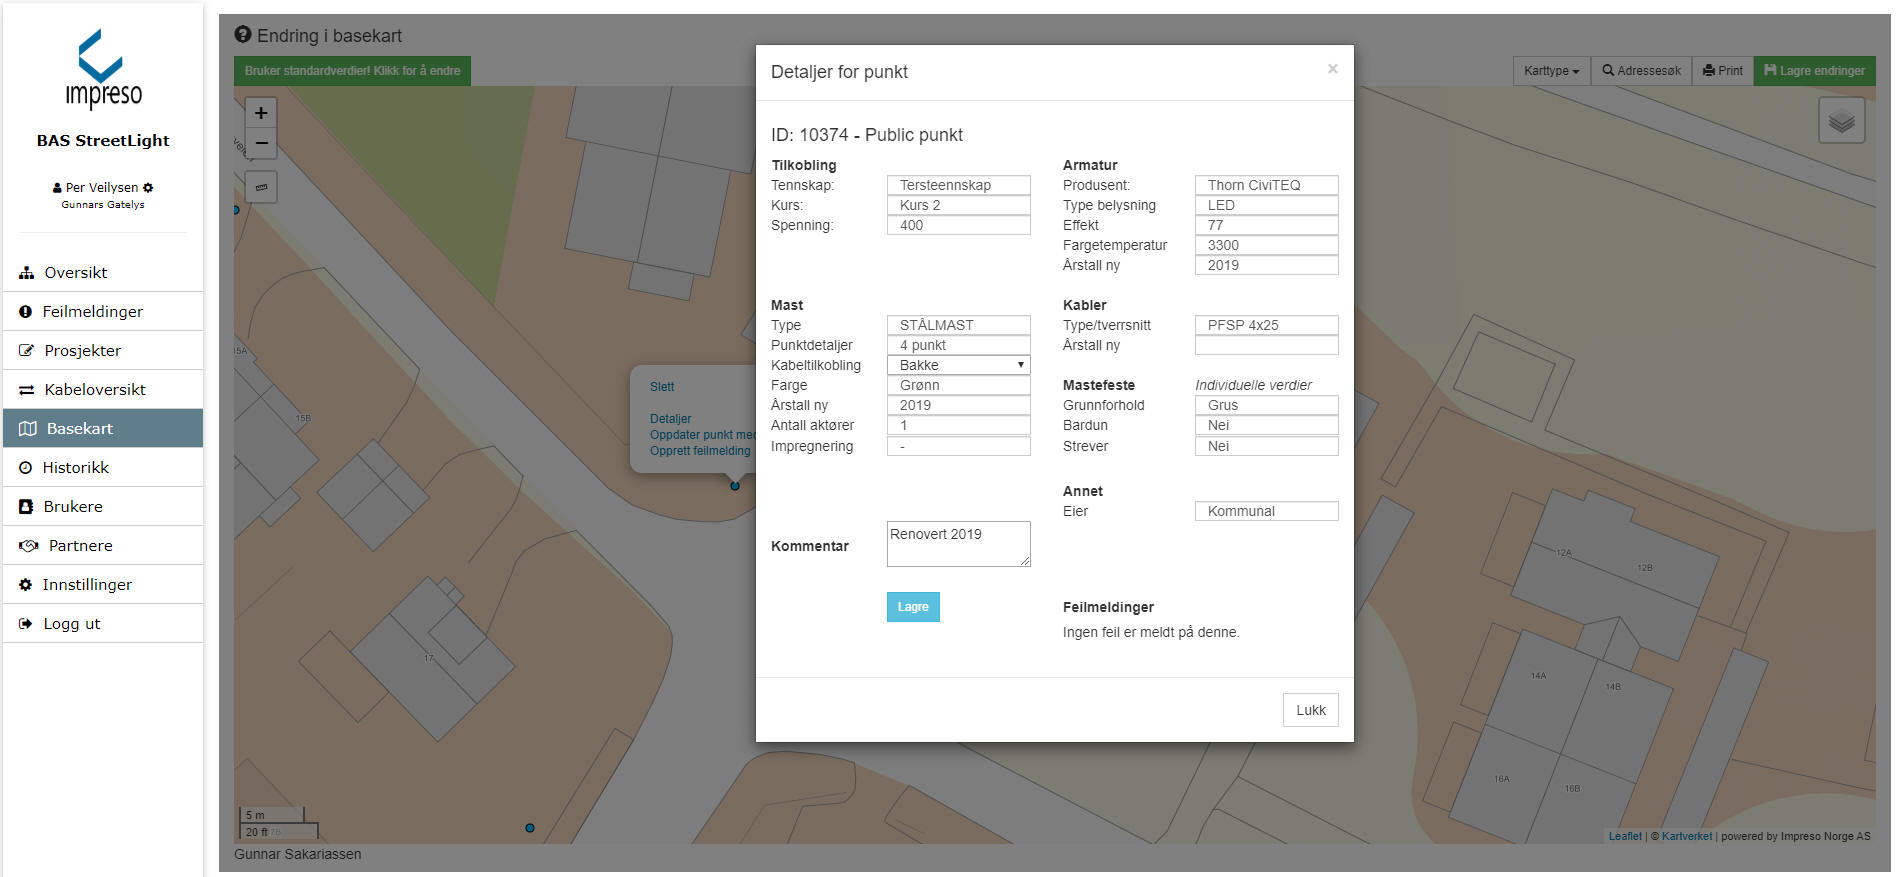
Task: Open the Kartverket attribution link
Action: point(1686,836)
